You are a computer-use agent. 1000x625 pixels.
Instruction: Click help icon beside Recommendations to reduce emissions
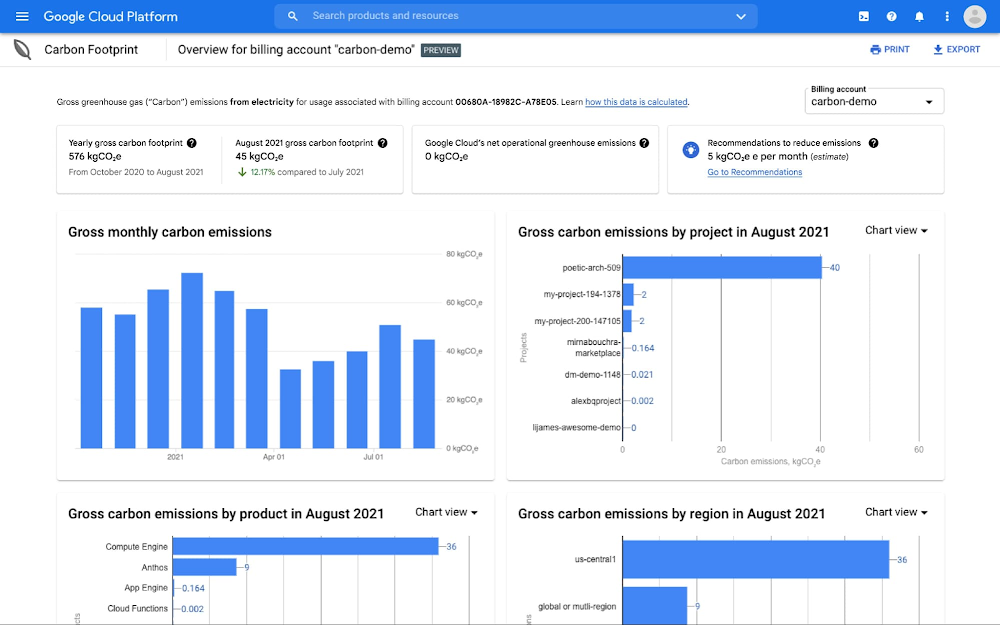[x=873, y=143]
